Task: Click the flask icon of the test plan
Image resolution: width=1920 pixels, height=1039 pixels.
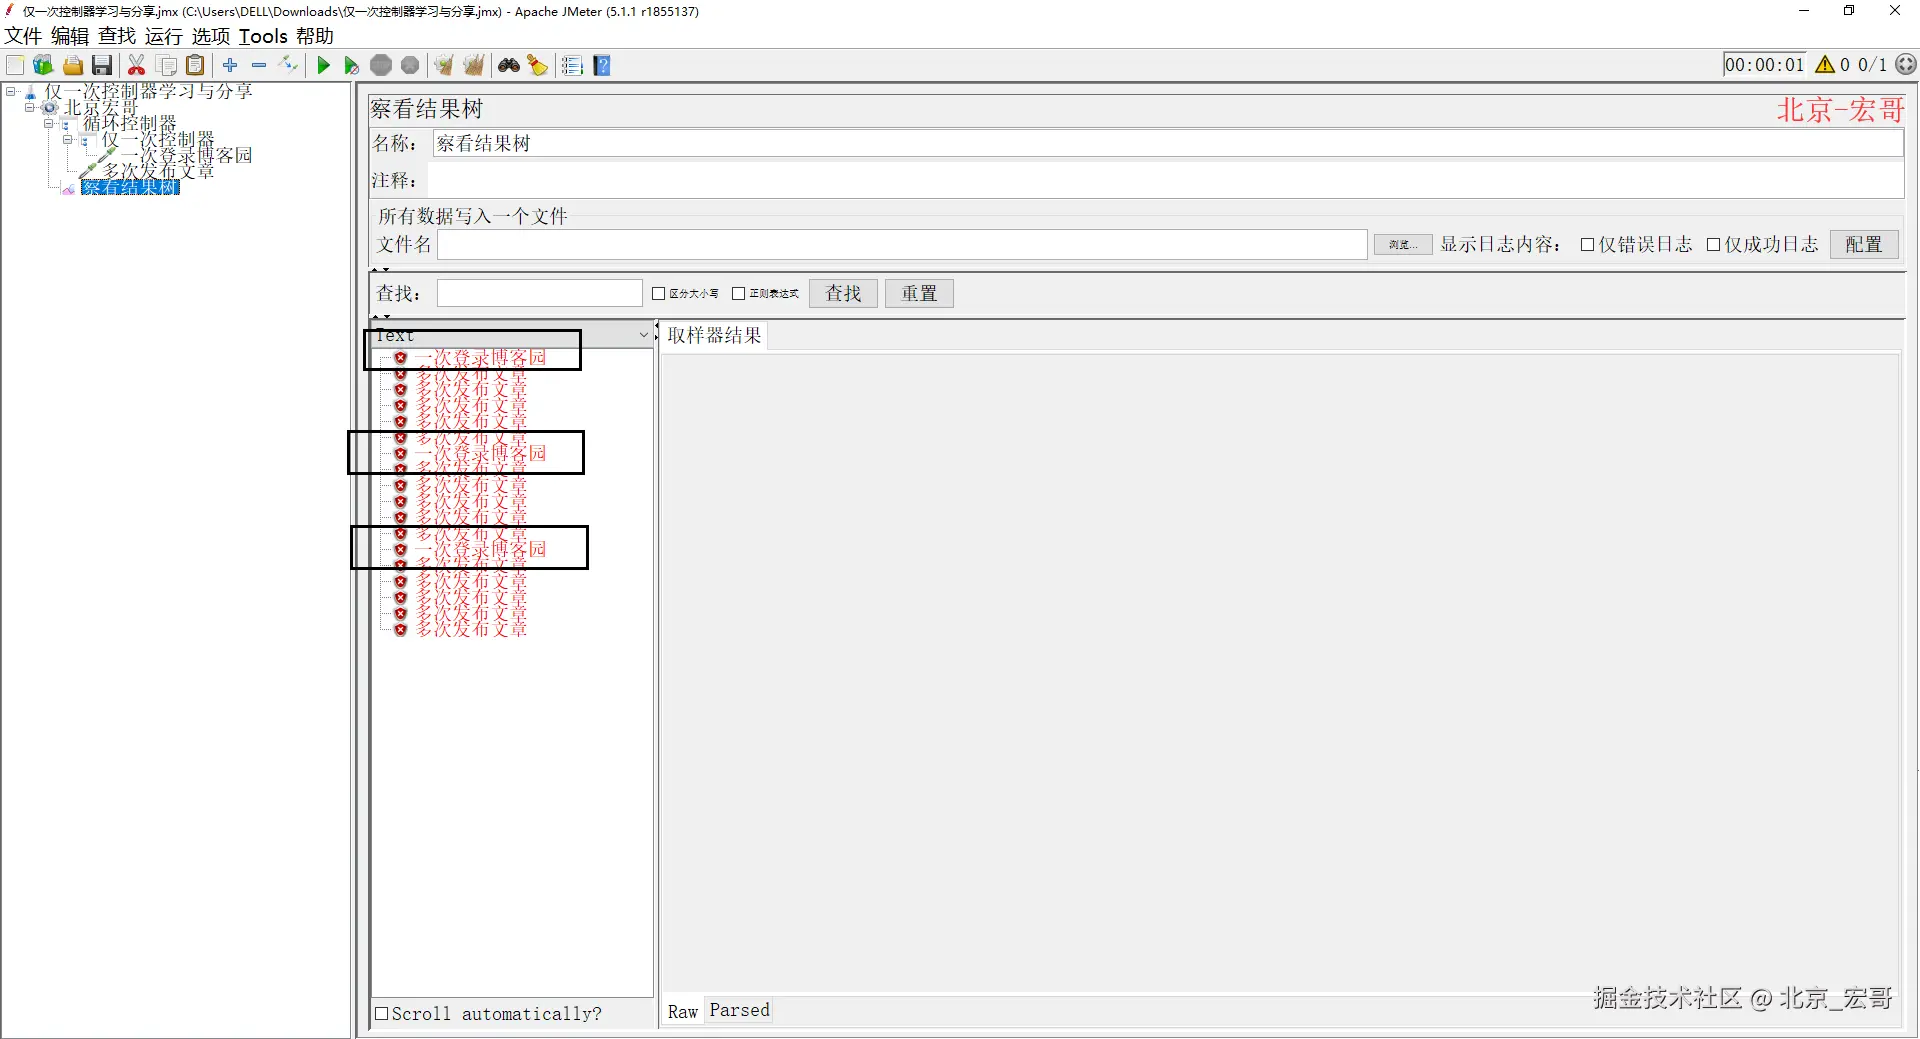Action: pyautogui.click(x=30, y=92)
